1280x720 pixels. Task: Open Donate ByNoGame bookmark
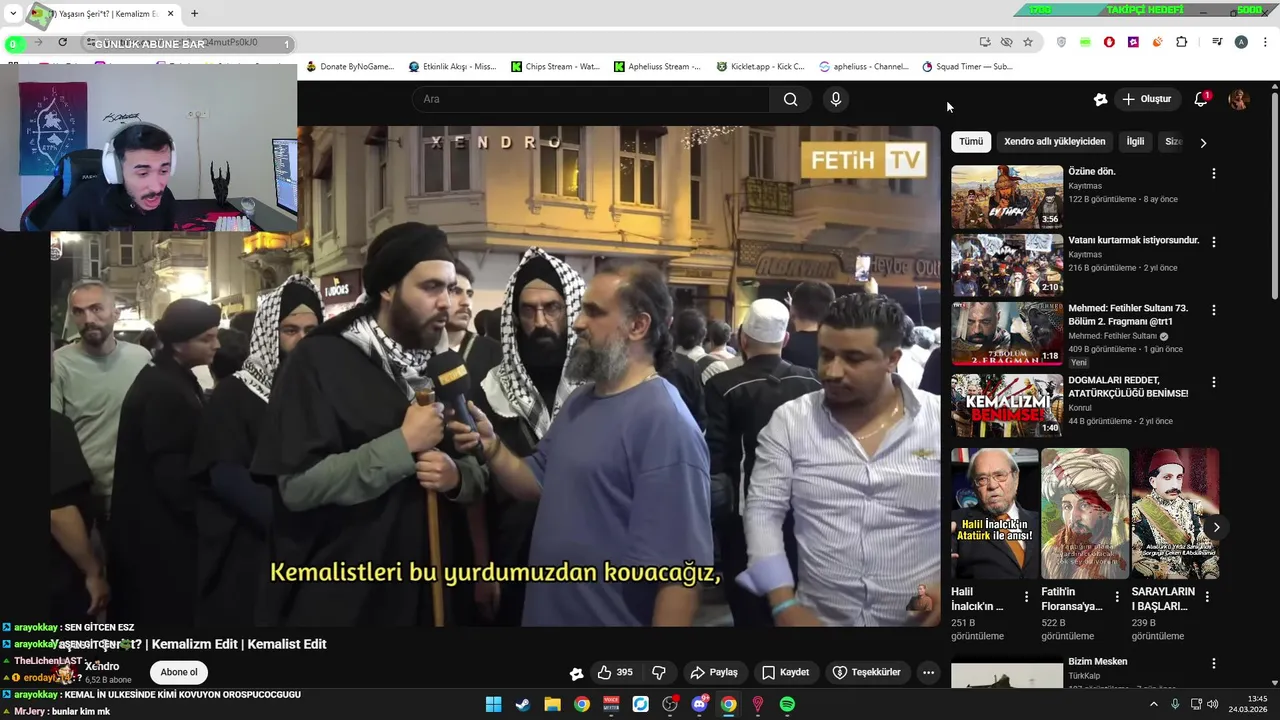[x=350, y=67]
